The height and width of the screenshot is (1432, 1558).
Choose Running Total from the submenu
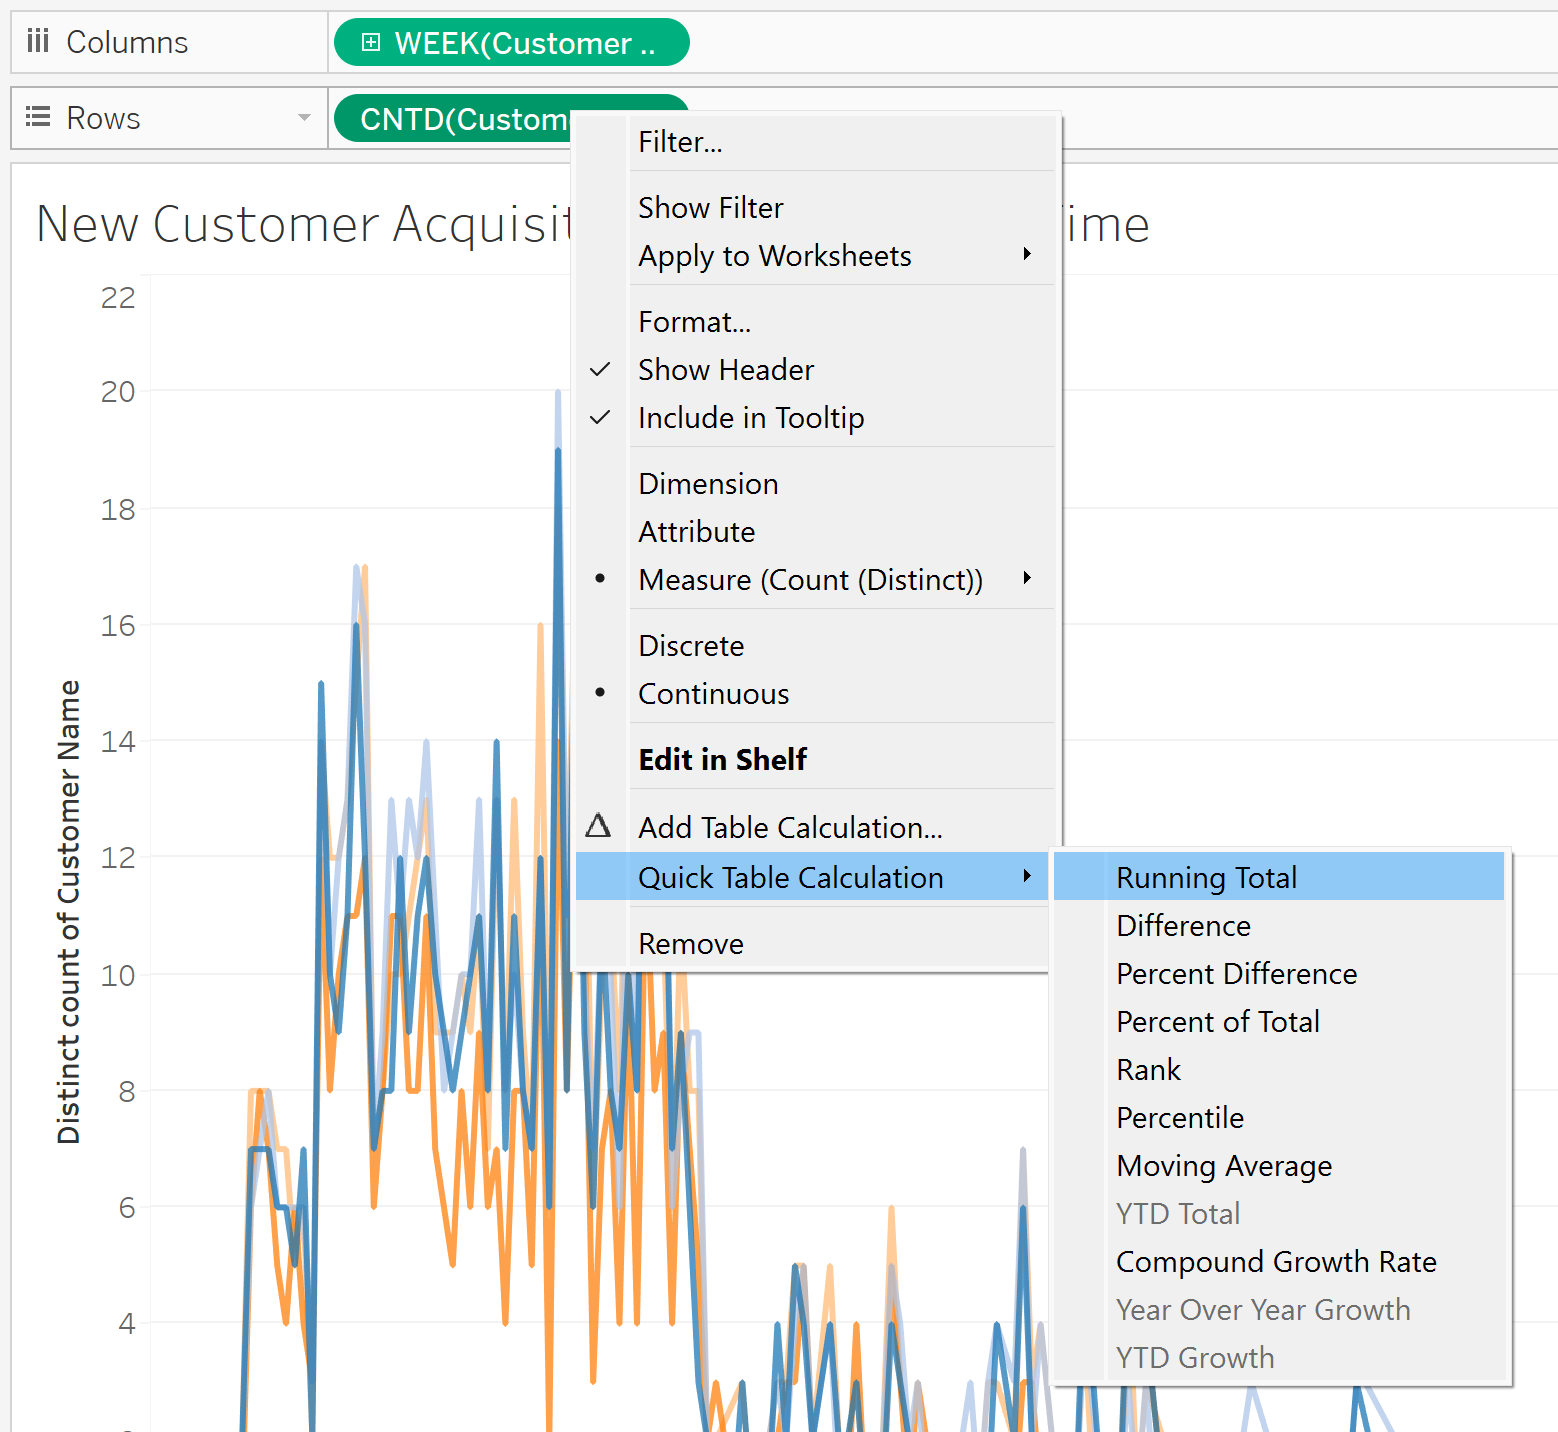1206,877
